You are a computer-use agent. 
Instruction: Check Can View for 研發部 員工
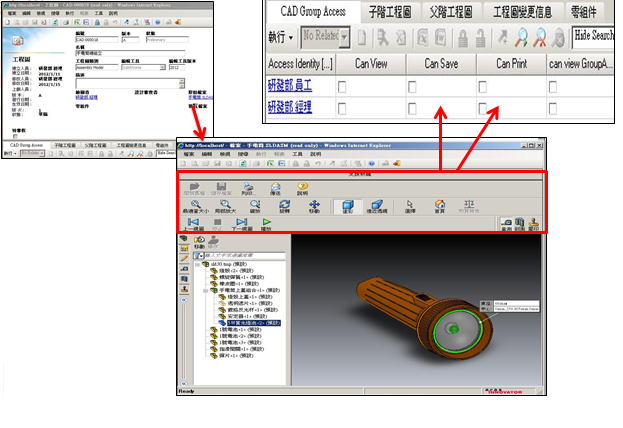(x=342, y=87)
